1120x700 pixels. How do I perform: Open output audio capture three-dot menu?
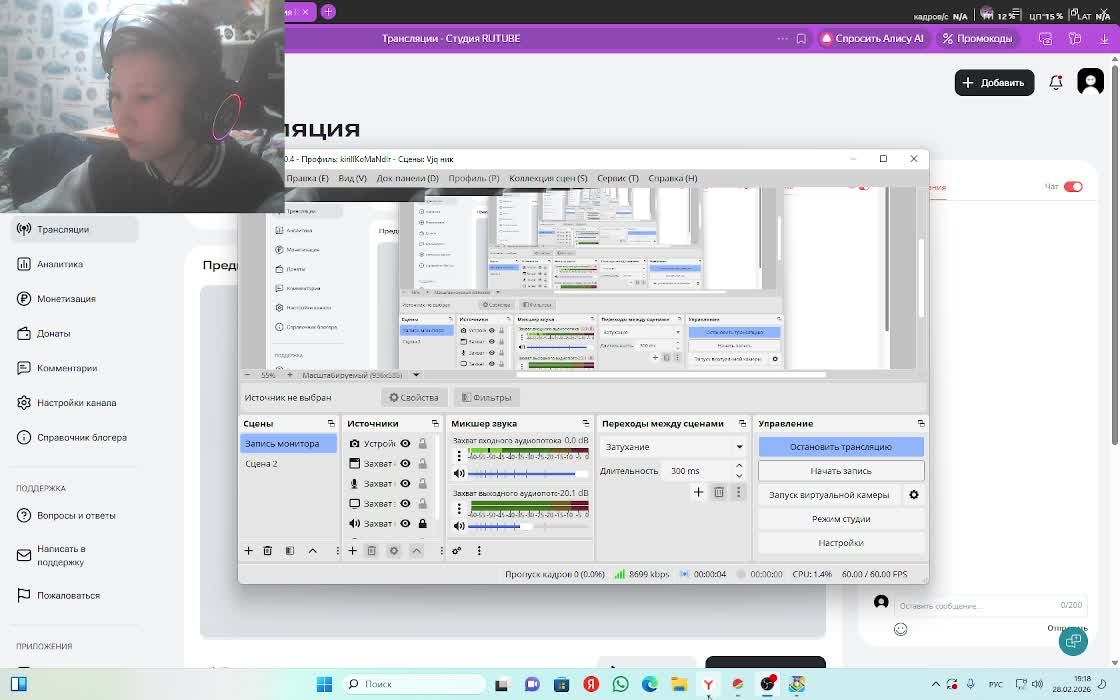coord(459,508)
